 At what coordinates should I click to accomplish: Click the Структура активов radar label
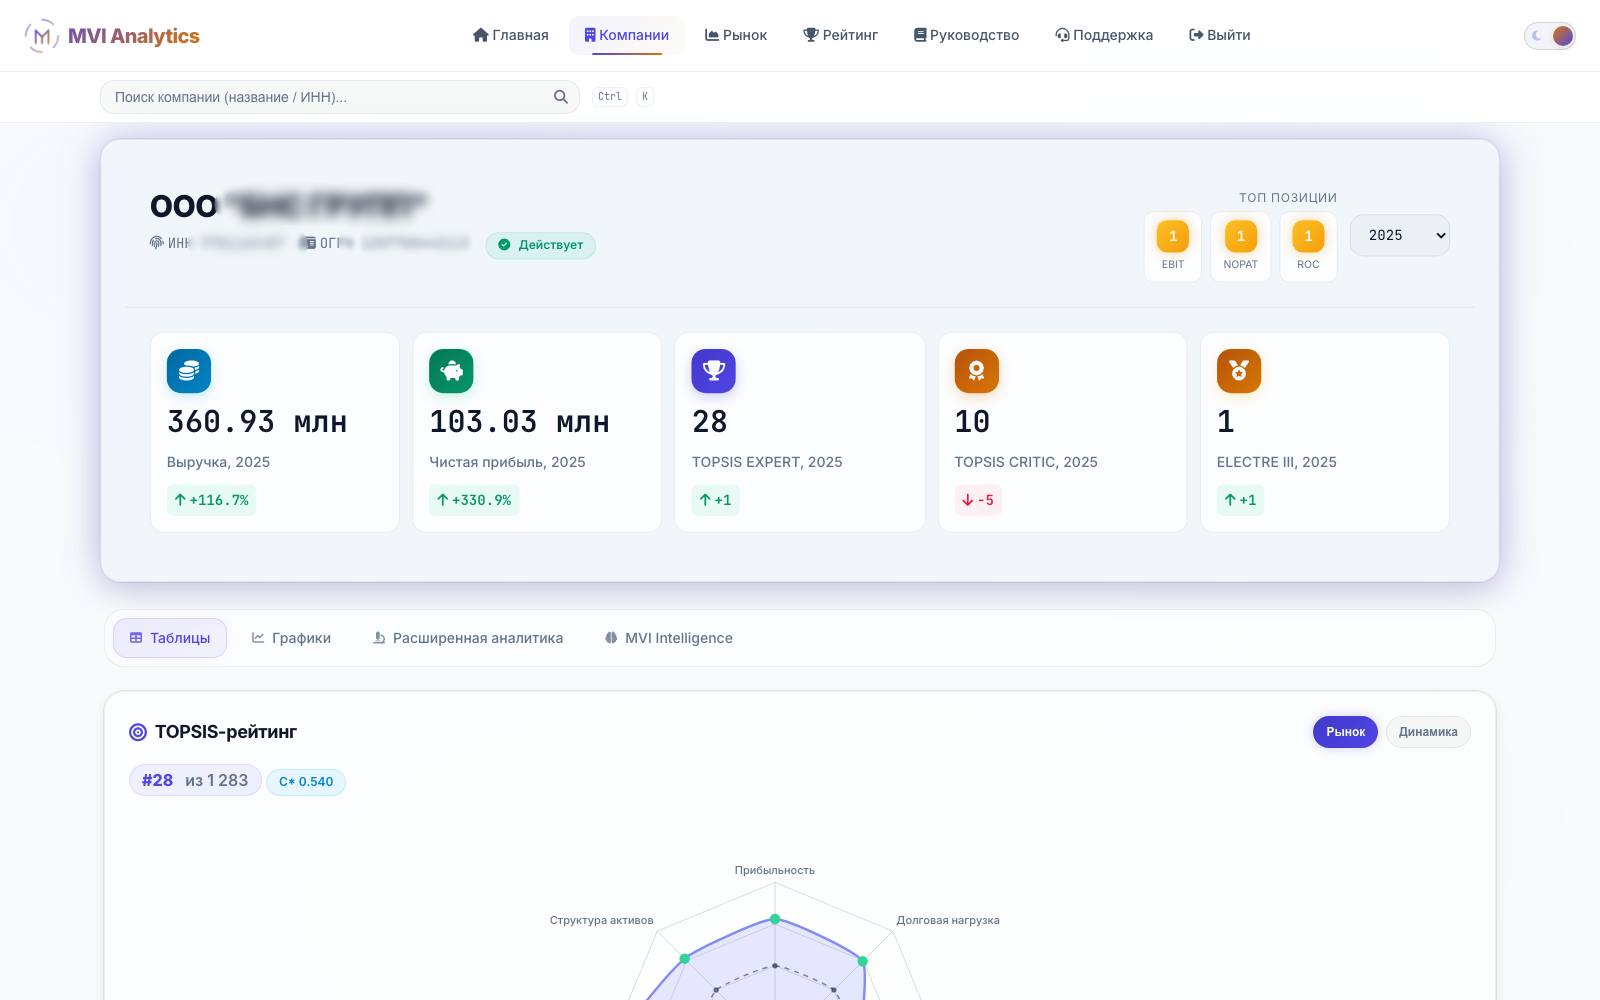click(601, 920)
